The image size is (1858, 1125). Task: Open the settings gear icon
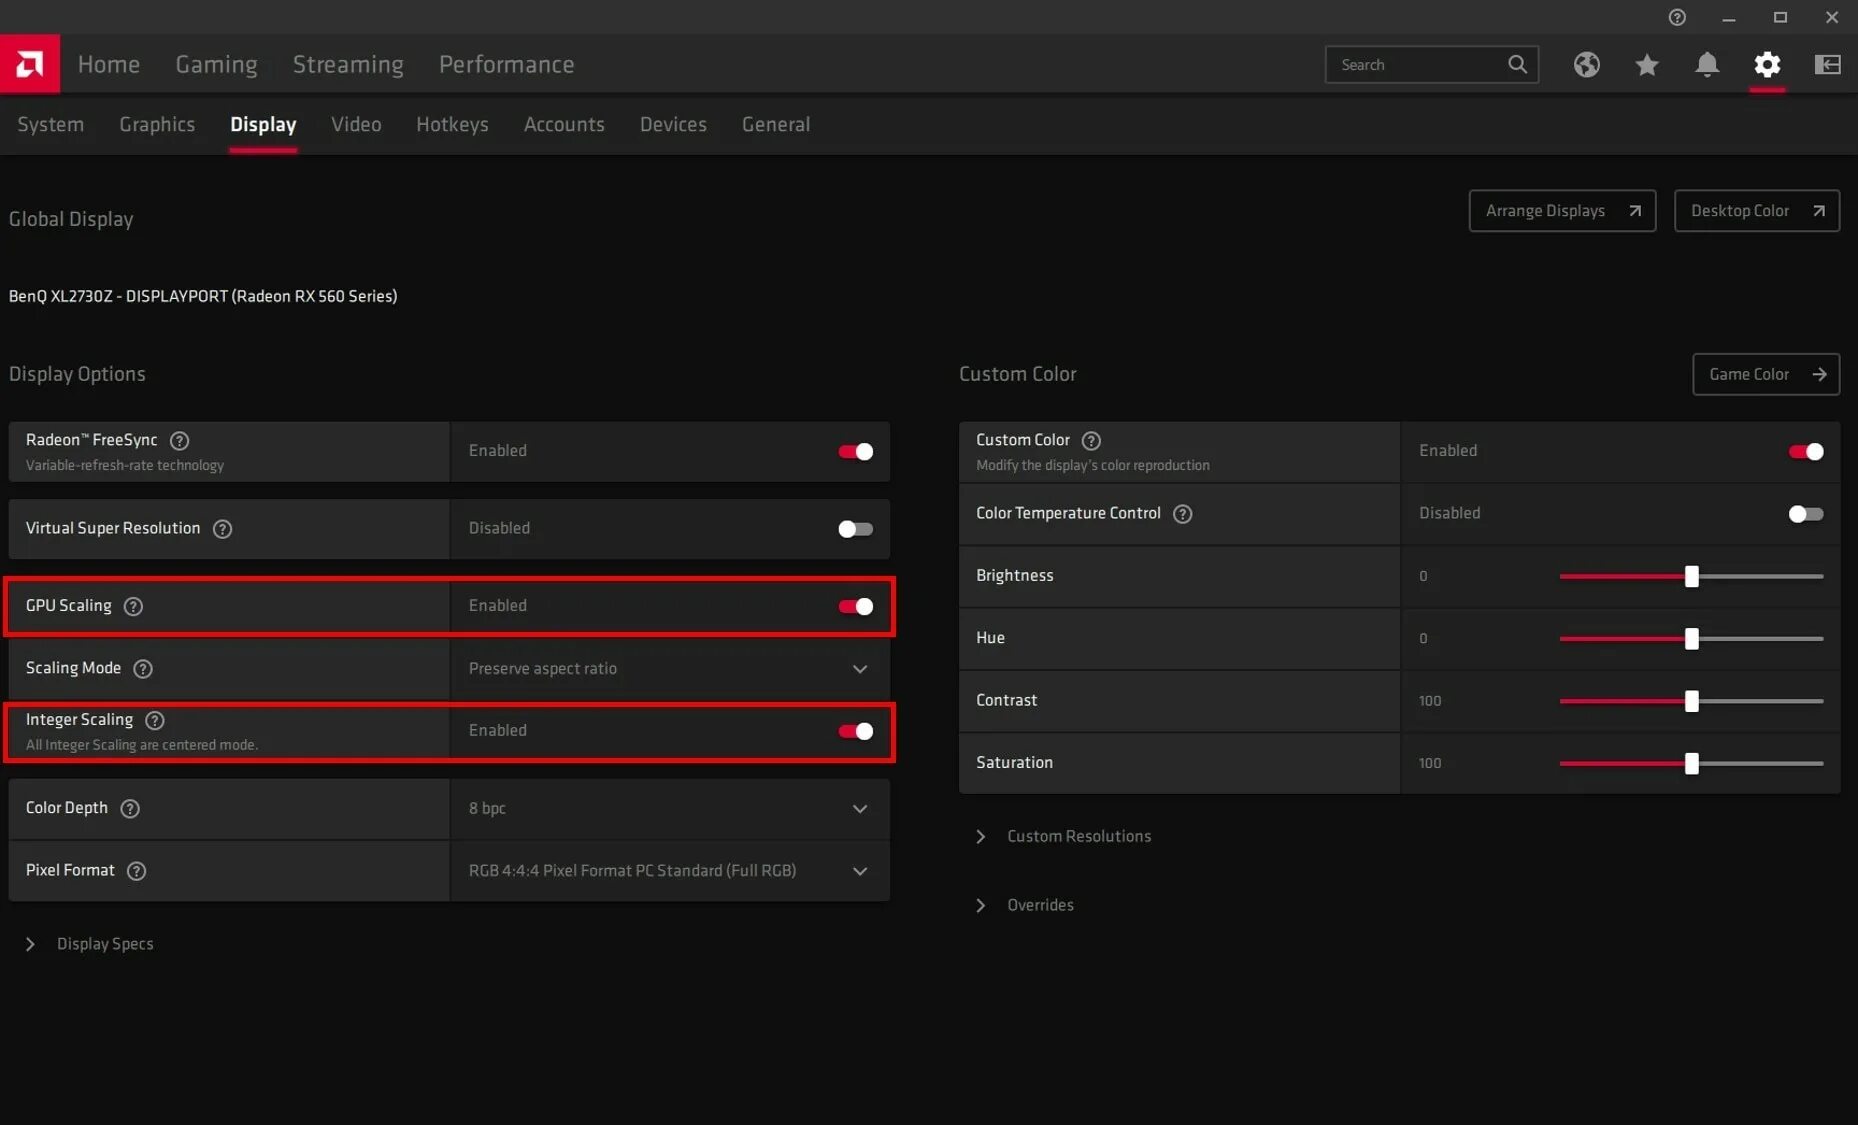tap(1767, 65)
